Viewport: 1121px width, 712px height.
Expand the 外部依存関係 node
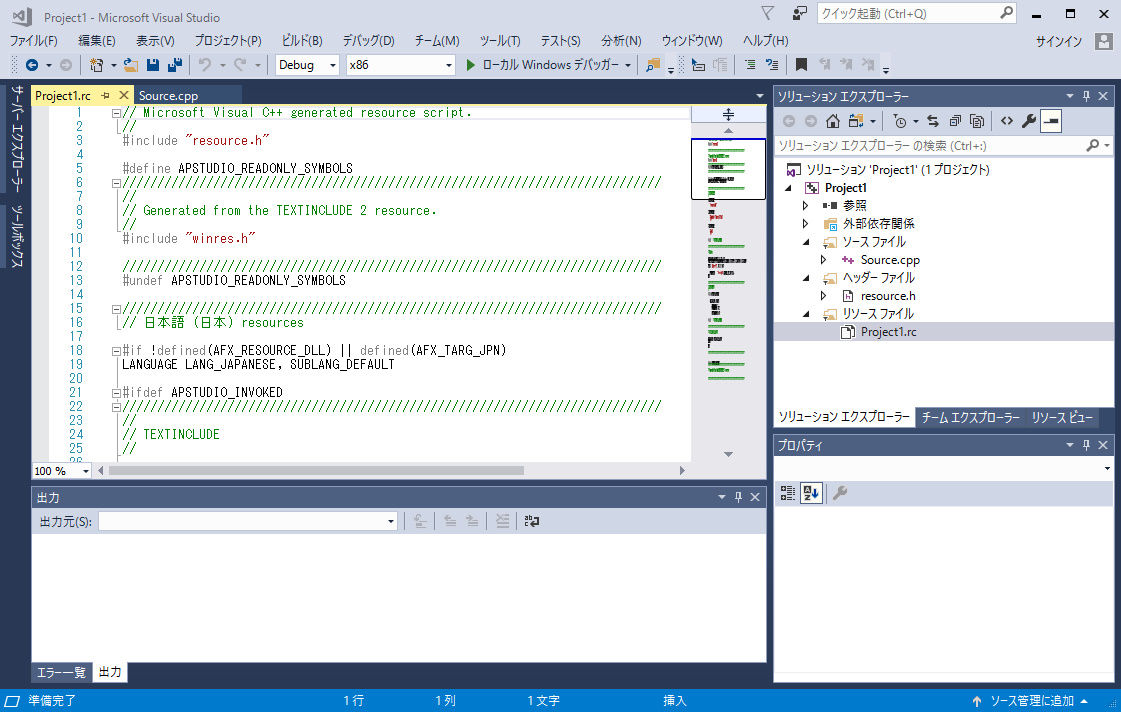click(x=806, y=224)
